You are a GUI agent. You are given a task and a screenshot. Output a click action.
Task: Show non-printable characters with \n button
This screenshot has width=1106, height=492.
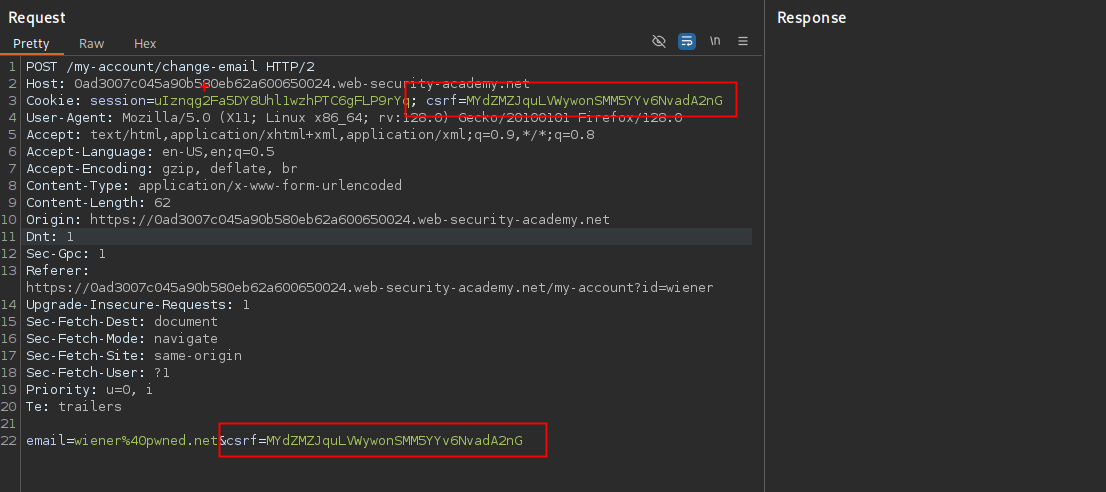click(715, 41)
